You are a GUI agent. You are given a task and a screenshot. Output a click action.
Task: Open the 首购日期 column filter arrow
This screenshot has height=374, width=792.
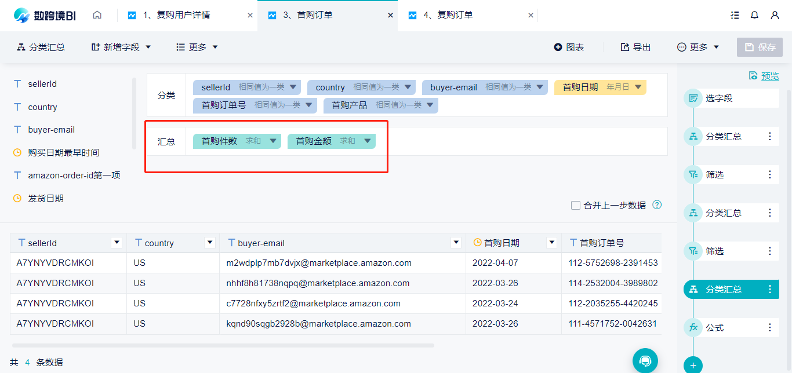pyautogui.click(x=552, y=243)
